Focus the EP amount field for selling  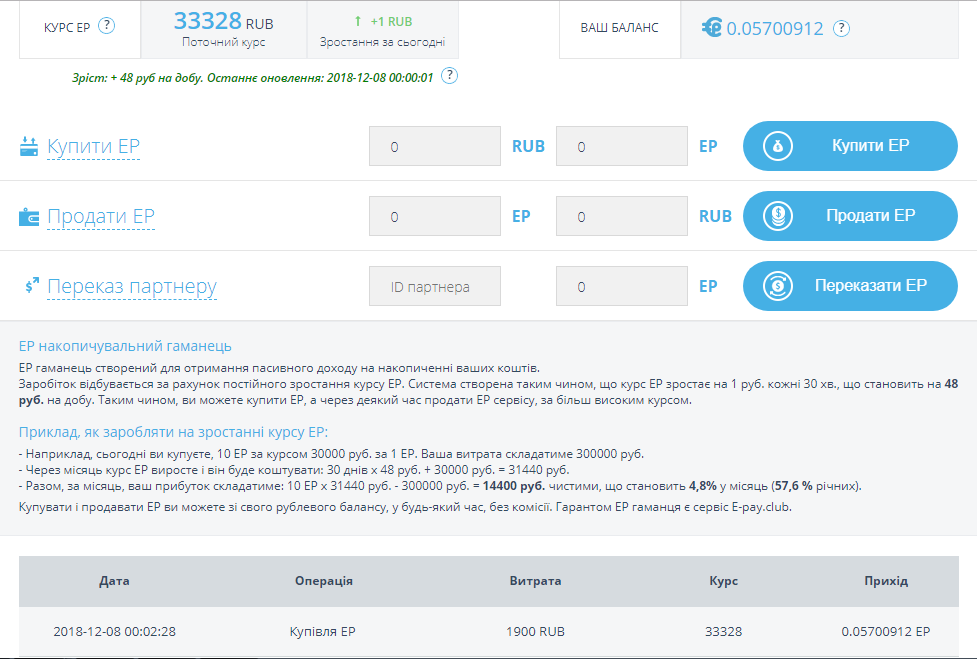[435, 216]
